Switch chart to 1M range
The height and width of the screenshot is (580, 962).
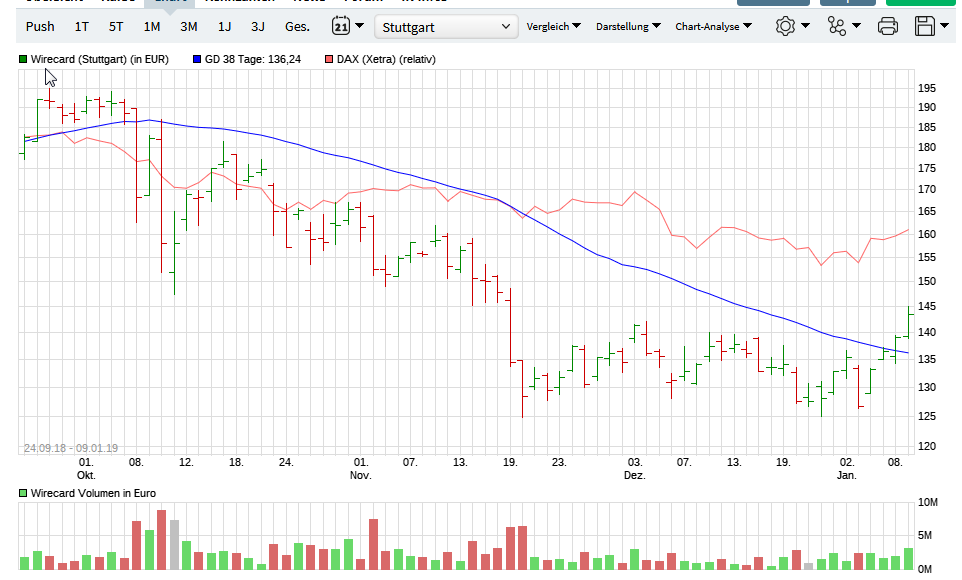[x=152, y=26]
